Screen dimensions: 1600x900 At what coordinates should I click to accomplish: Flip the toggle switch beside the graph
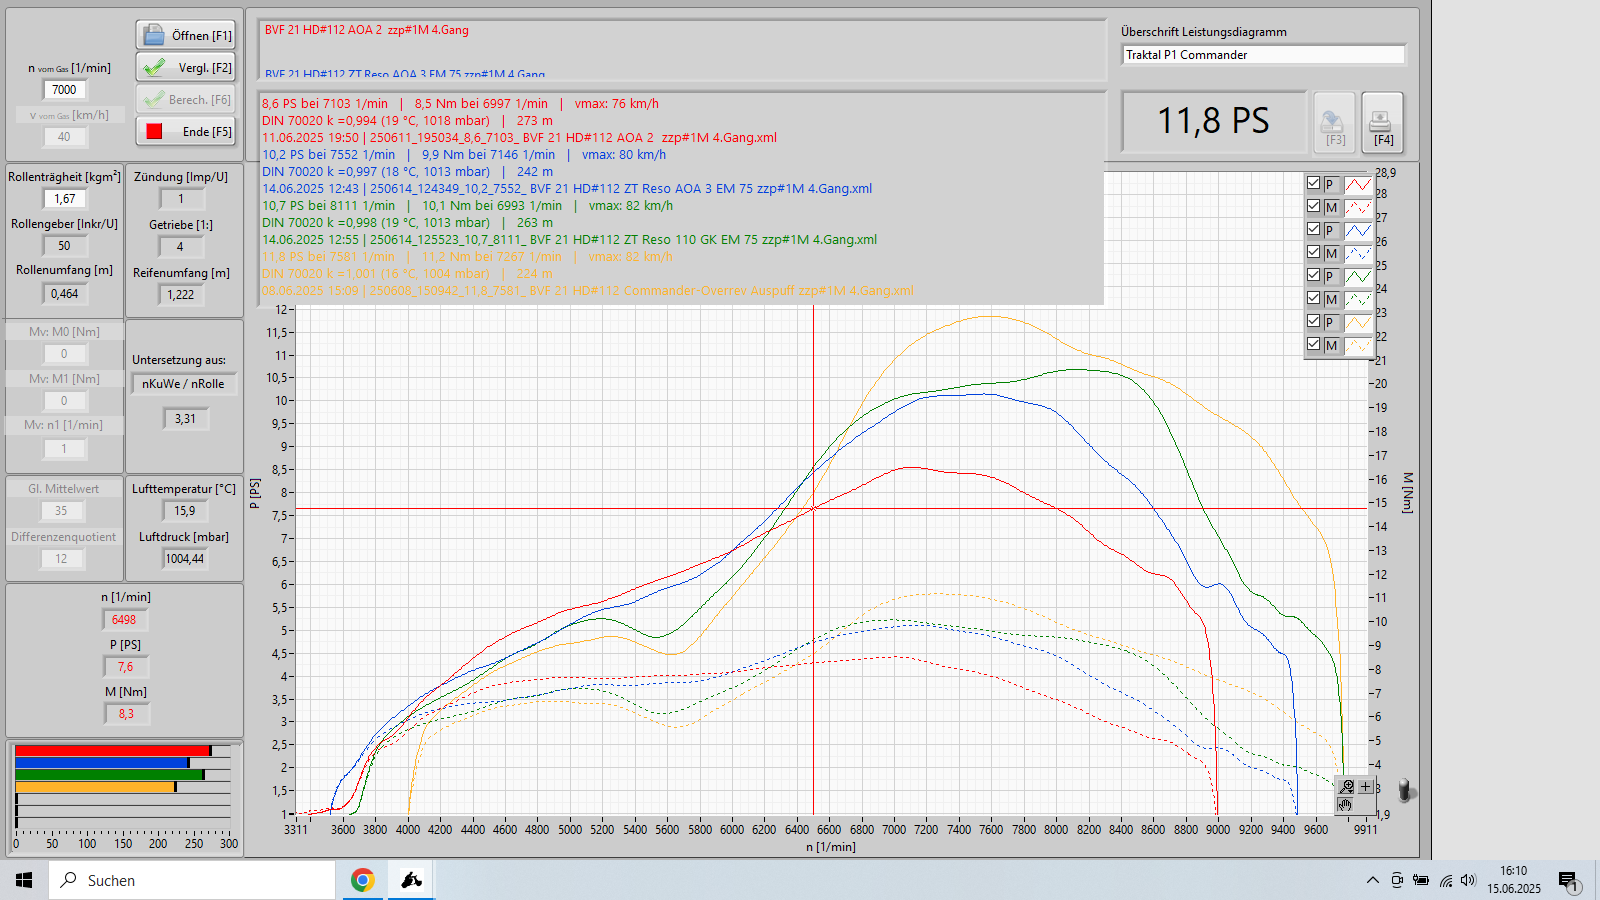[x=1406, y=791]
